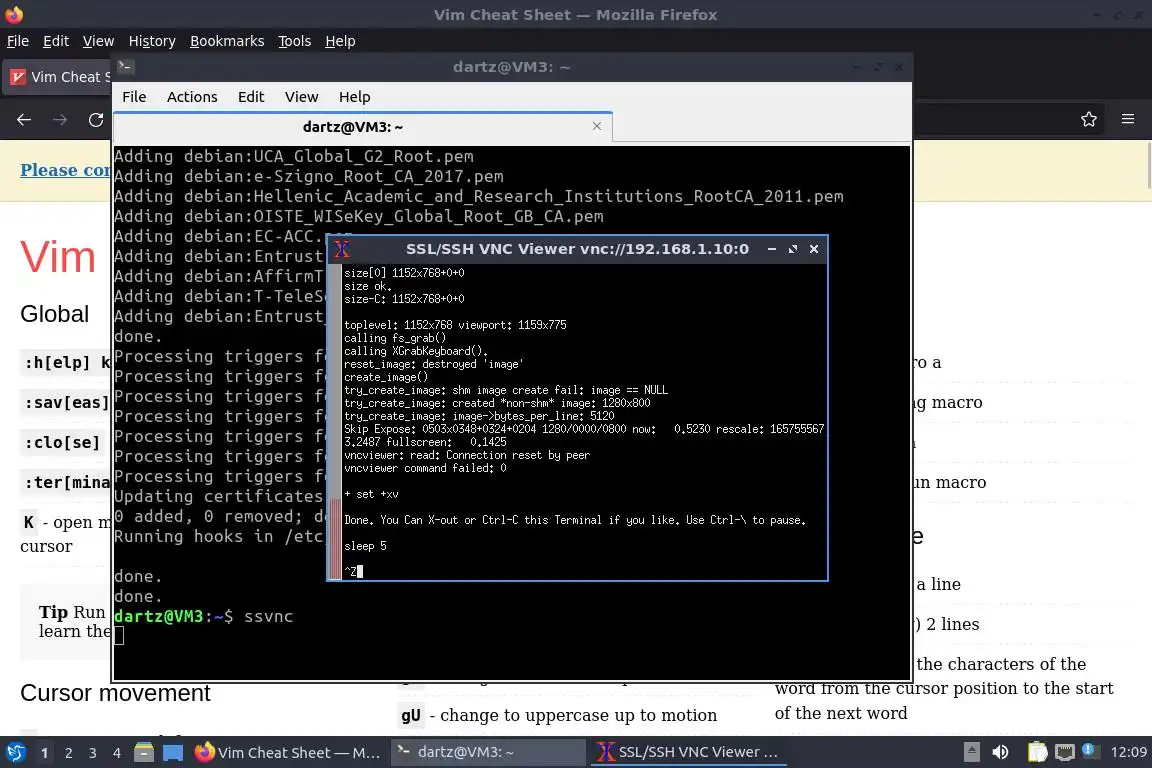Click 'sleep 5' line in VNC Viewer

click(365, 546)
